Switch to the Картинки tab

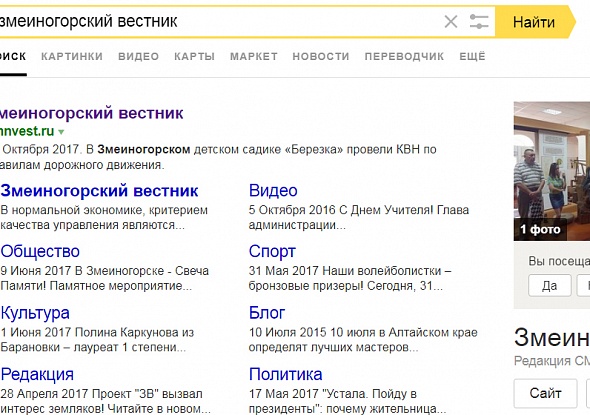pos(72,56)
